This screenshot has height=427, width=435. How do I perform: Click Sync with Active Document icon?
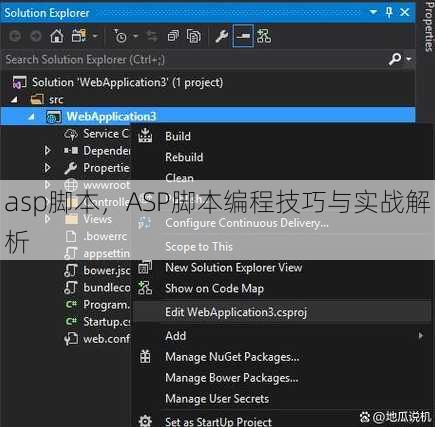(152, 36)
